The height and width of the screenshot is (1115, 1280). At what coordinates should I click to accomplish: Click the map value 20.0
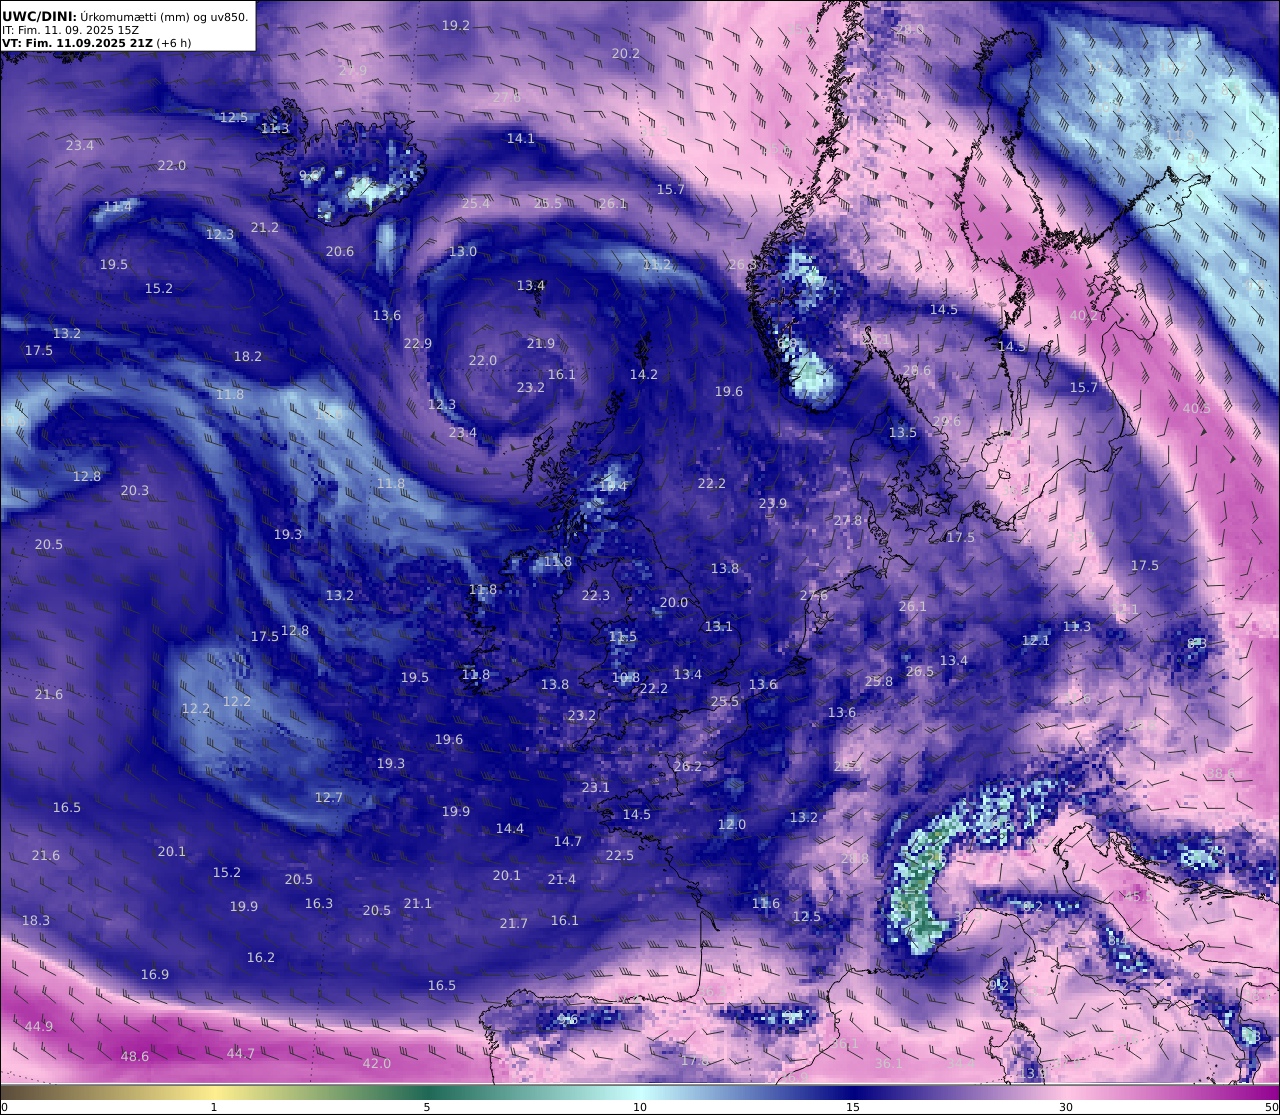coord(674,602)
